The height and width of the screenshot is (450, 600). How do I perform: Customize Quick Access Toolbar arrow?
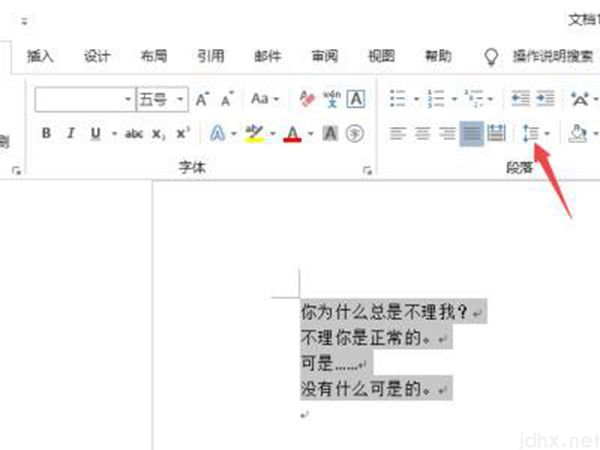click(x=24, y=21)
